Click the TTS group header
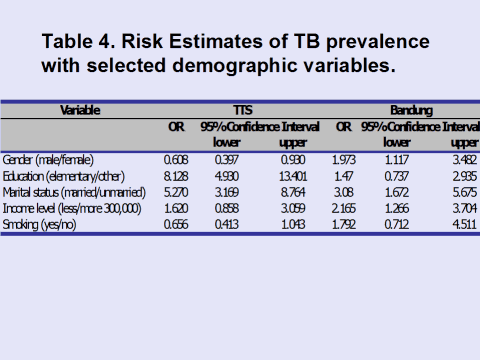 (x=243, y=110)
